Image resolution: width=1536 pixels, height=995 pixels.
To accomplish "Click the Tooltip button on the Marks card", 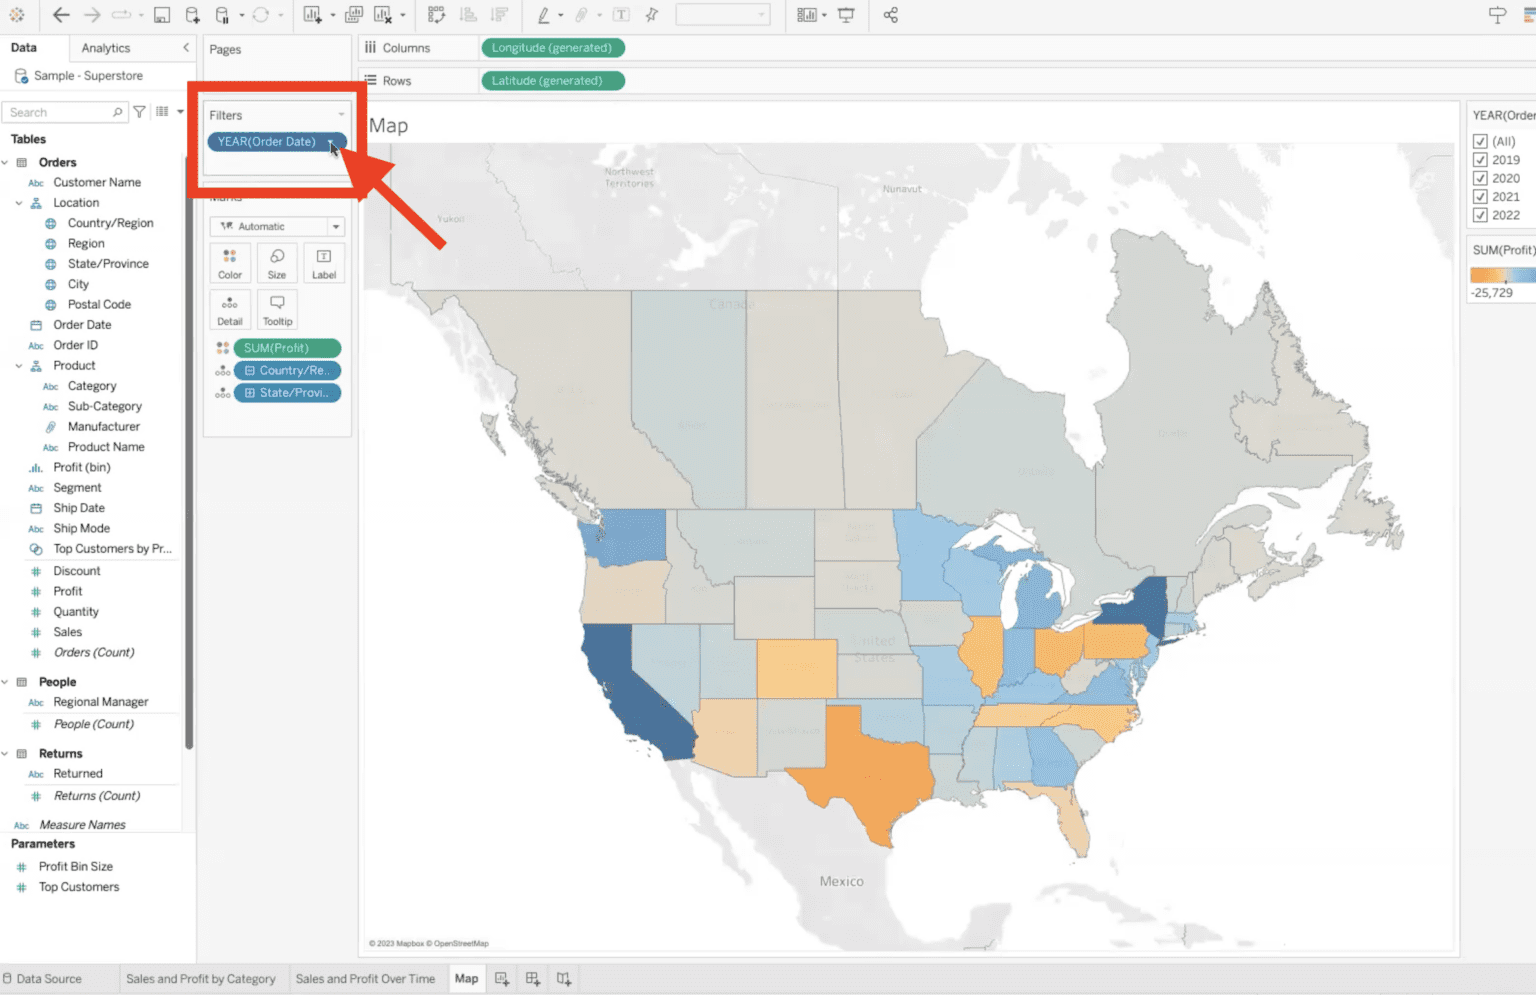I will tap(276, 310).
